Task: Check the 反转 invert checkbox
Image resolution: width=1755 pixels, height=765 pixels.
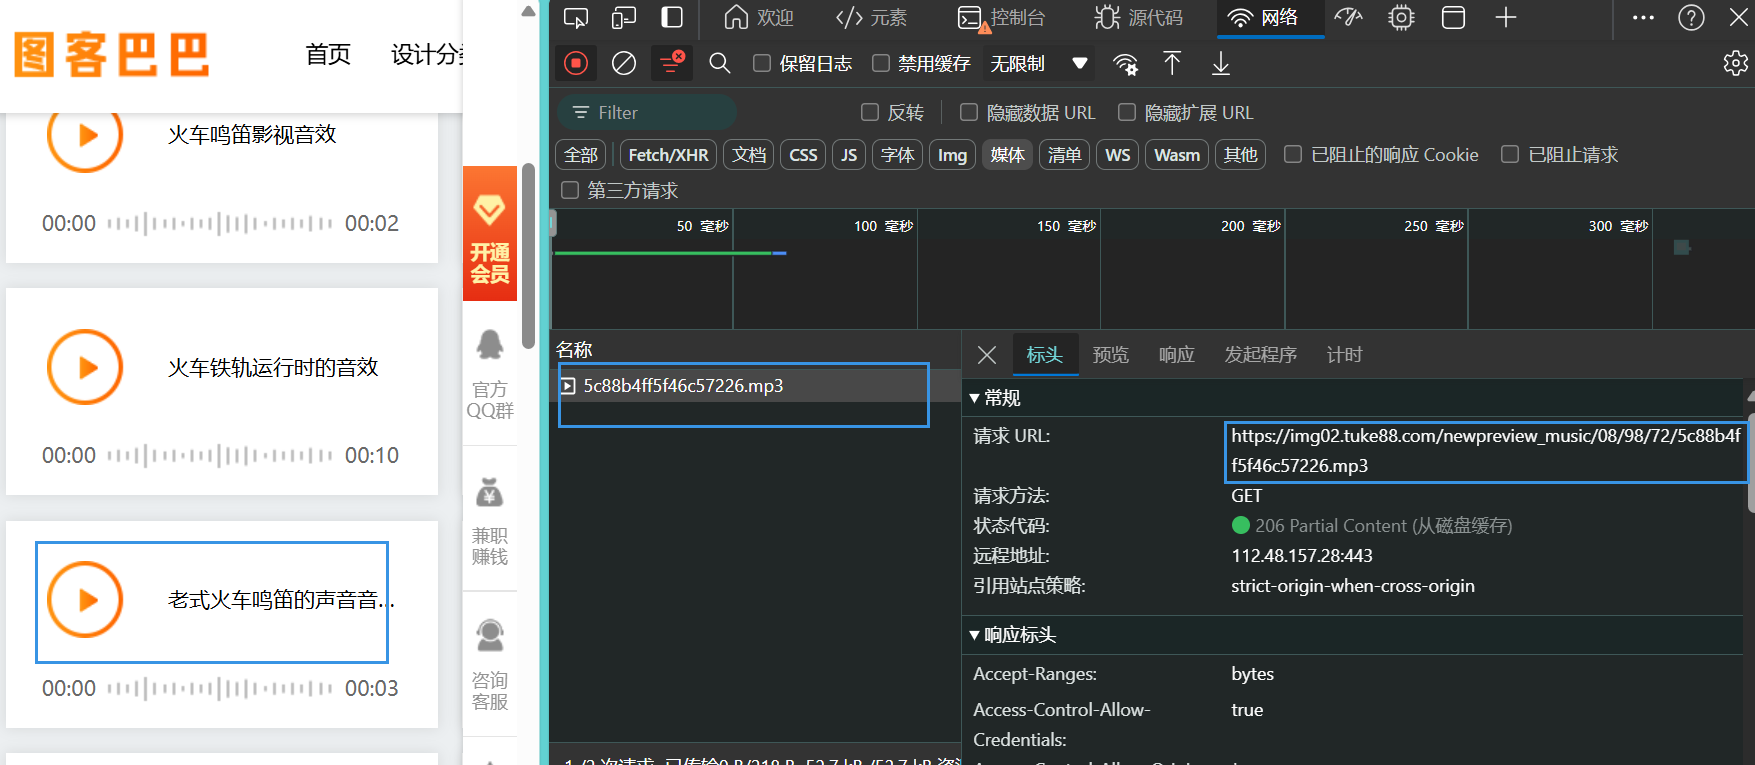Action: 870,112
